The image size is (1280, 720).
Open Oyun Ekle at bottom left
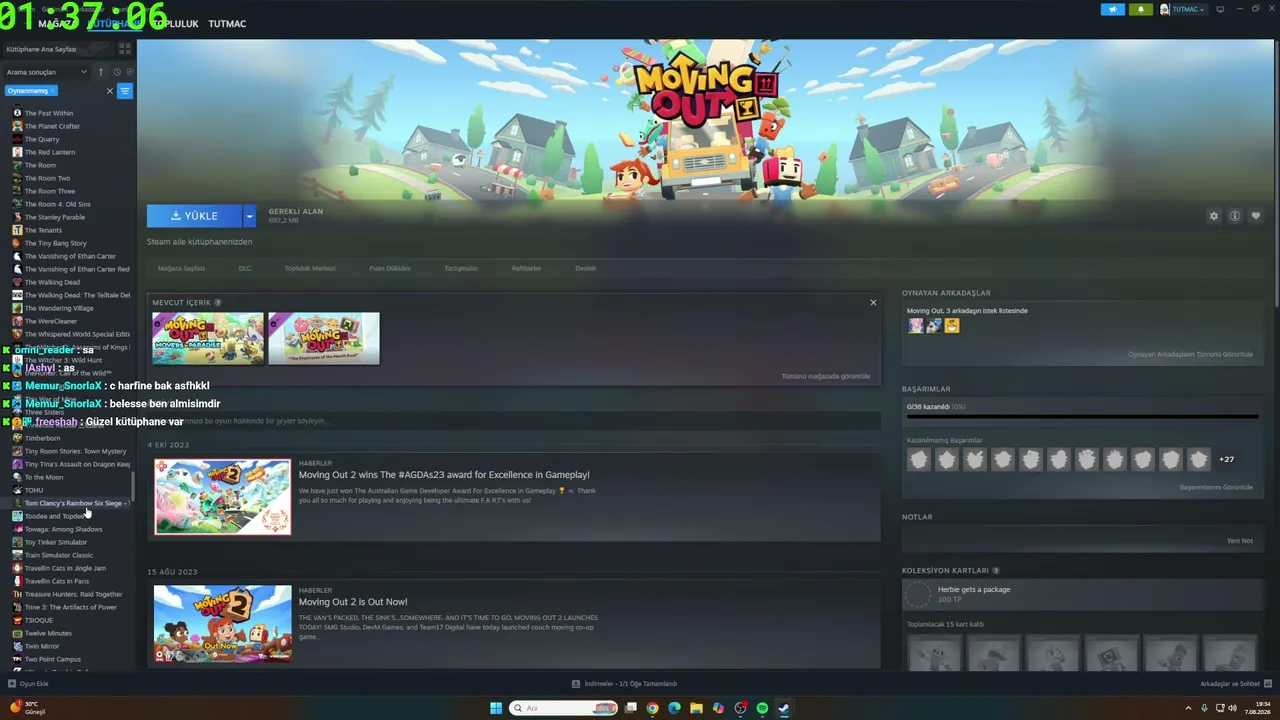pos(28,684)
